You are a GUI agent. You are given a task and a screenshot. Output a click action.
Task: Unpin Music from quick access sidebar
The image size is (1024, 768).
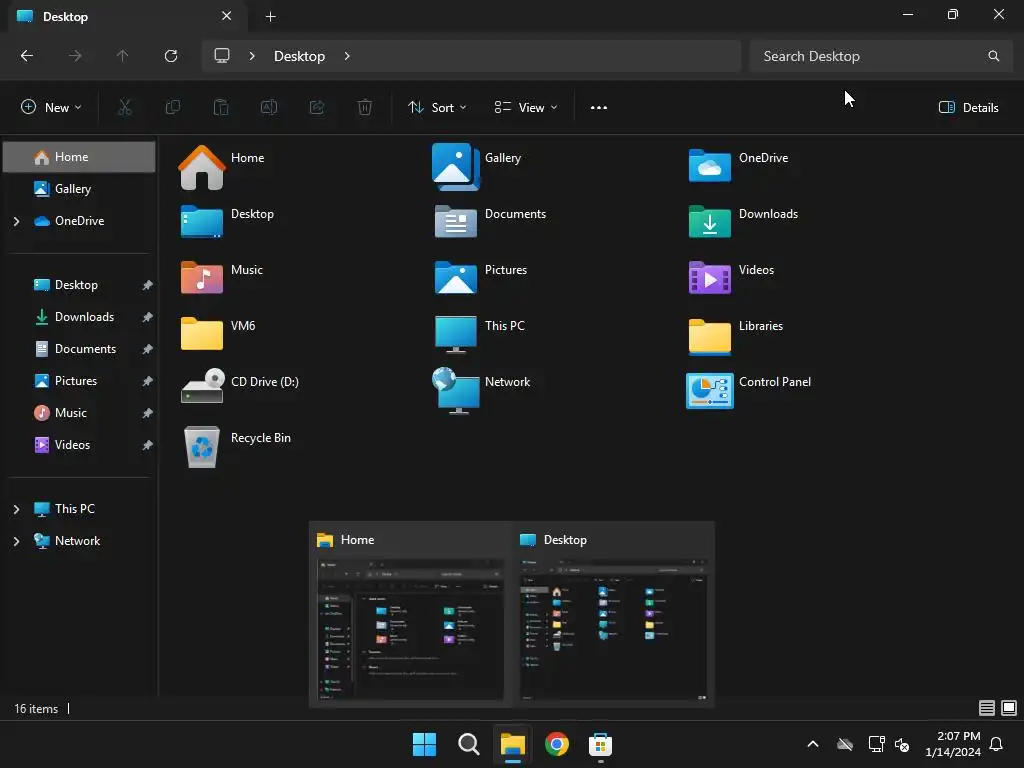[x=148, y=413]
